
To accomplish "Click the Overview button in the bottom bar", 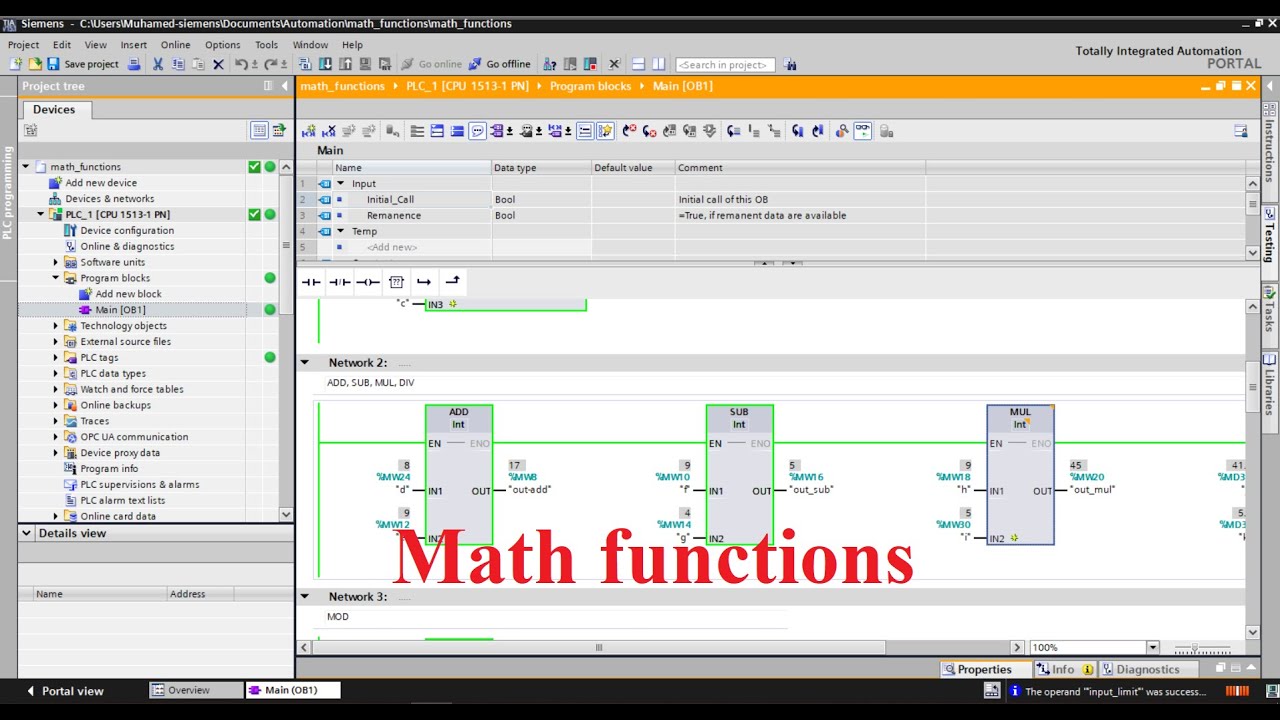I will tap(196, 690).
